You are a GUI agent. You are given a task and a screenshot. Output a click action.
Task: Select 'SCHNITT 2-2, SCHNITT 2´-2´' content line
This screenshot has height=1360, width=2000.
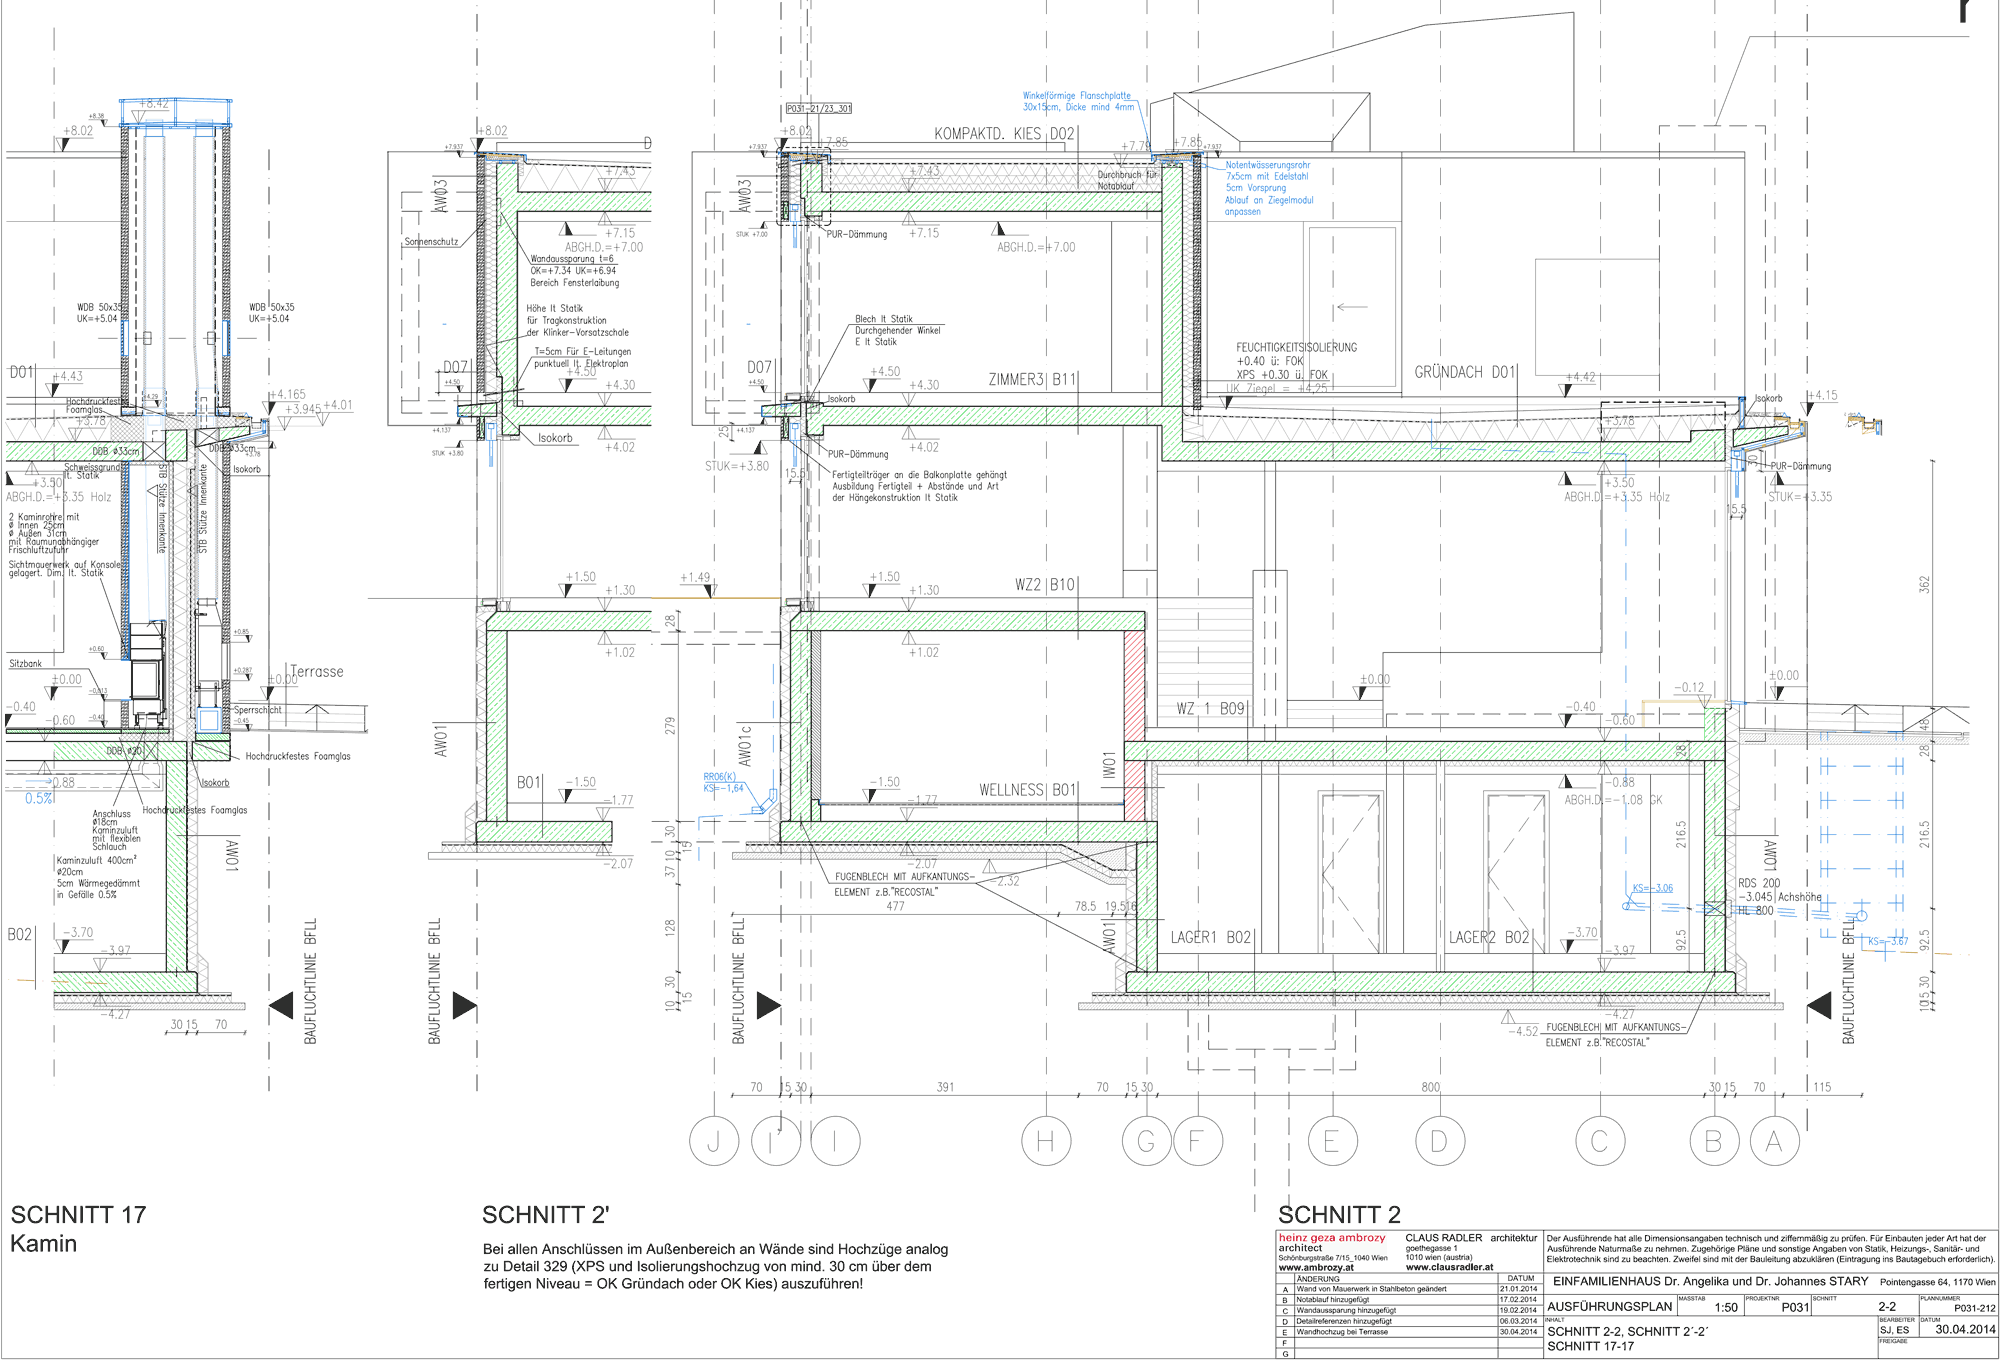point(1627,1331)
